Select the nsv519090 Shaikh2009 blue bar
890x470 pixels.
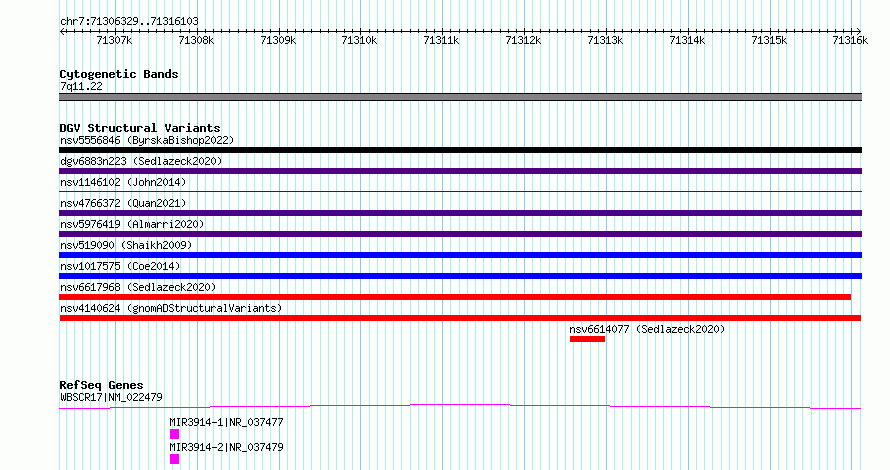460,255
